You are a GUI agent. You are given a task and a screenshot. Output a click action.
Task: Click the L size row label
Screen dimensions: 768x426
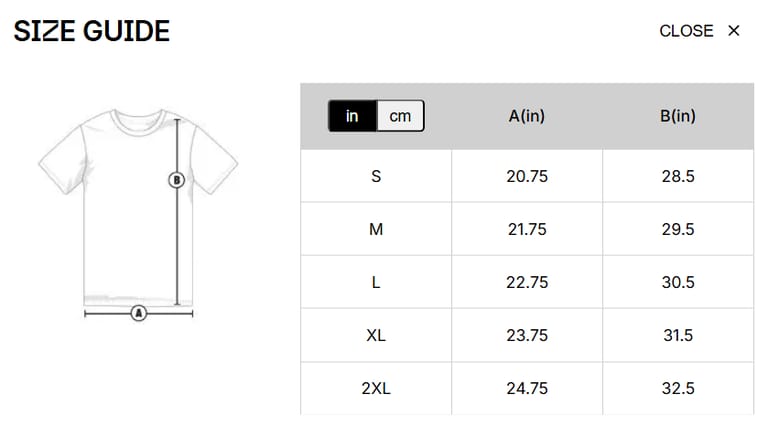[376, 283]
